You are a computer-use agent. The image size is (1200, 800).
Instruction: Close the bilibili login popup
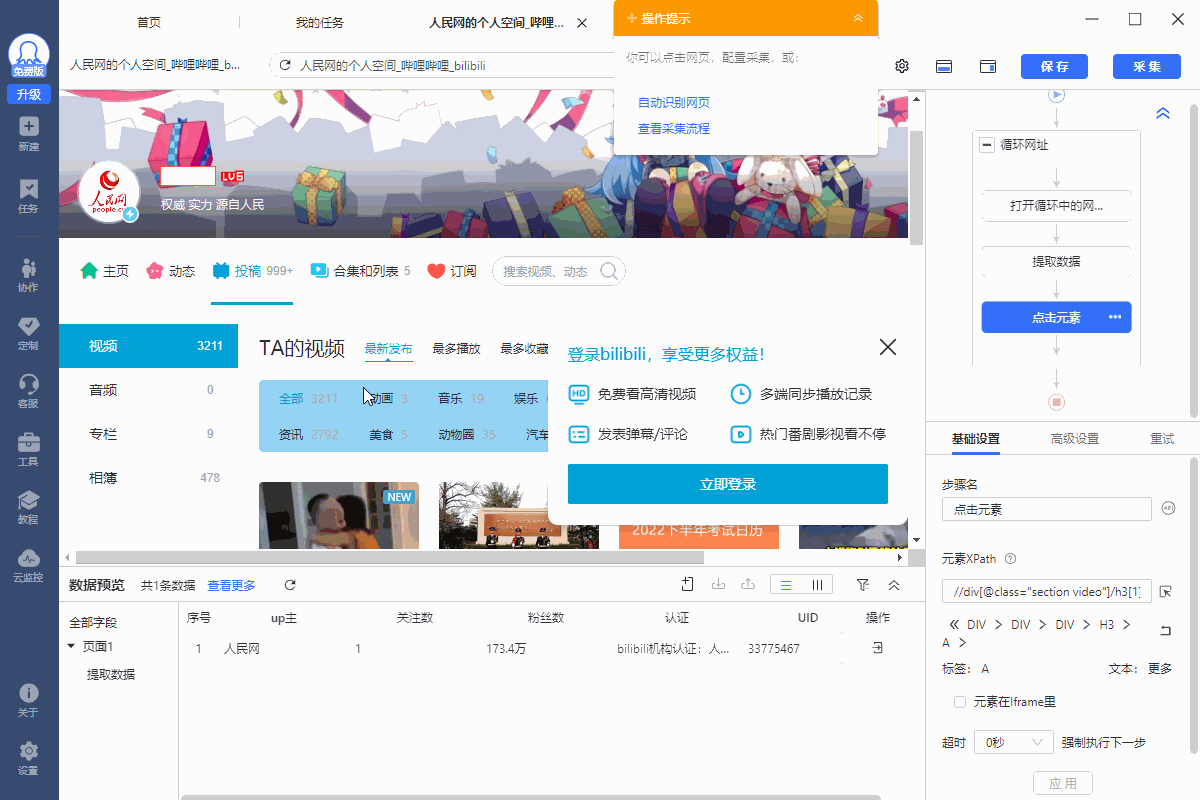pos(888,347)
